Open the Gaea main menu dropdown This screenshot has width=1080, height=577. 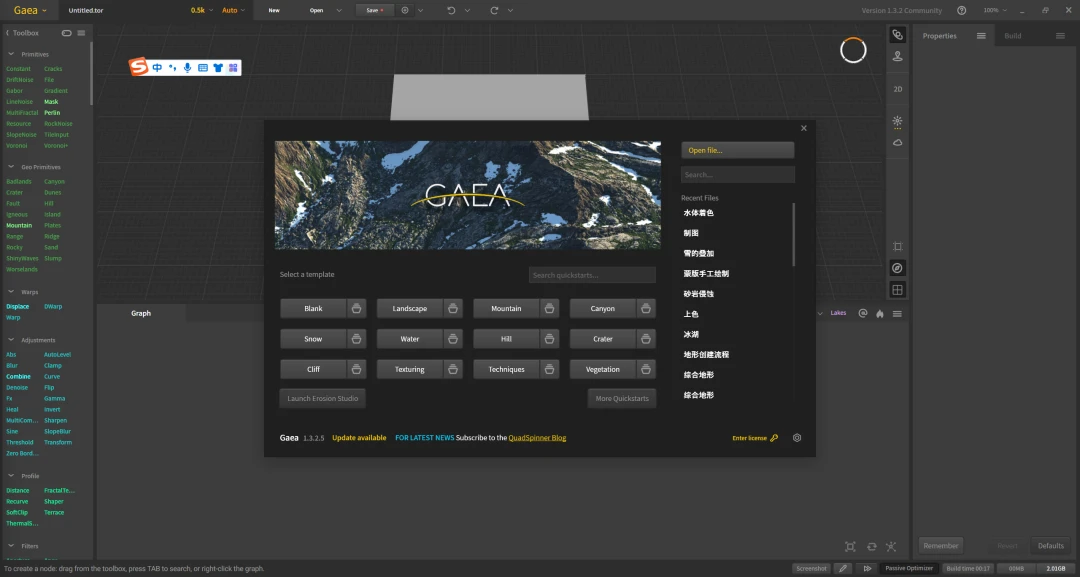point(30,10)
